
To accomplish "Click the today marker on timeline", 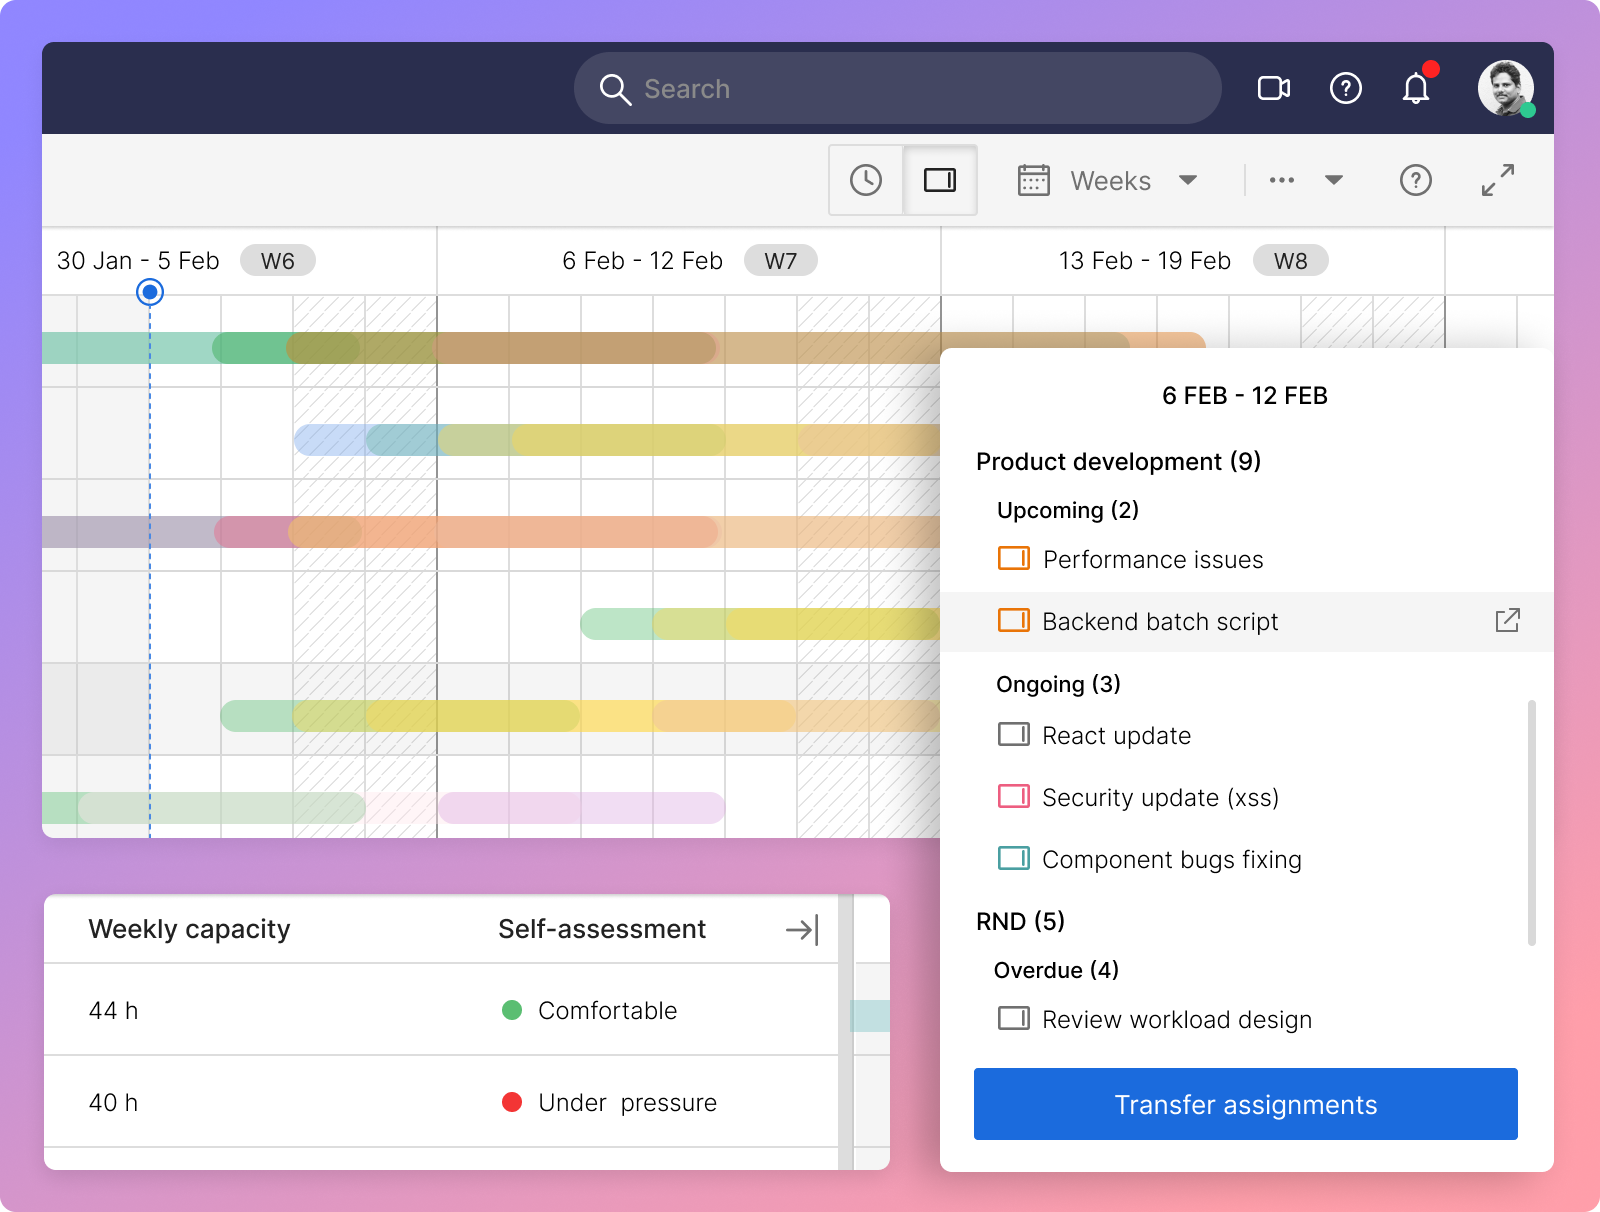I will [150, 292].
